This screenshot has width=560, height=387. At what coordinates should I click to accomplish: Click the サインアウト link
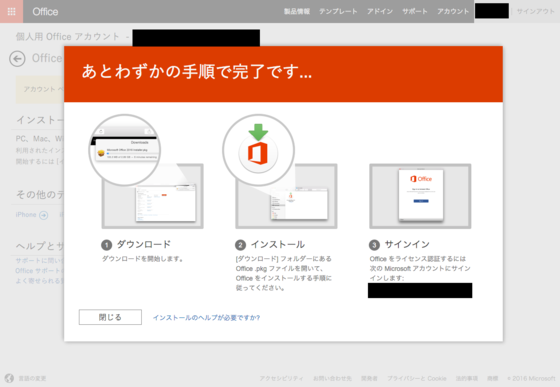(535, 11)
